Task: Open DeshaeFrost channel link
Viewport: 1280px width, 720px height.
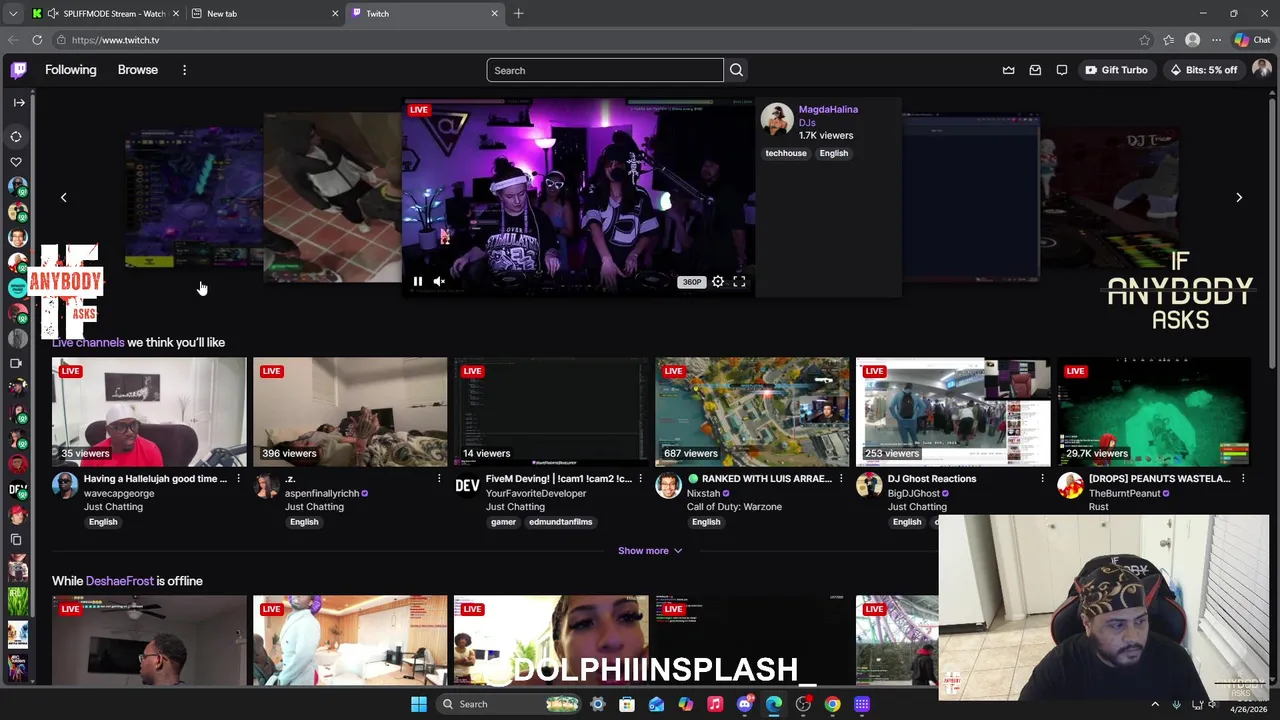Action: pos(120,581)
